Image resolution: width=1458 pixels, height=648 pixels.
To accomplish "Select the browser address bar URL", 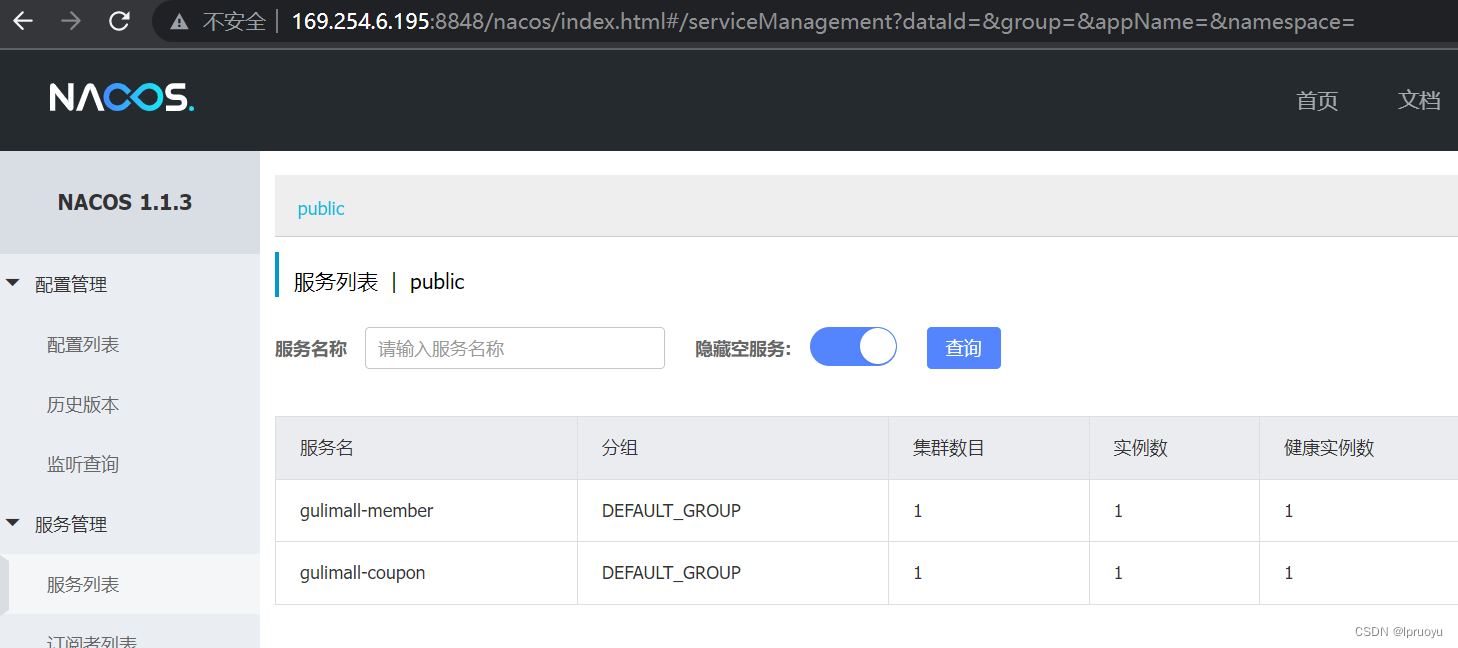I will (822, 20).
